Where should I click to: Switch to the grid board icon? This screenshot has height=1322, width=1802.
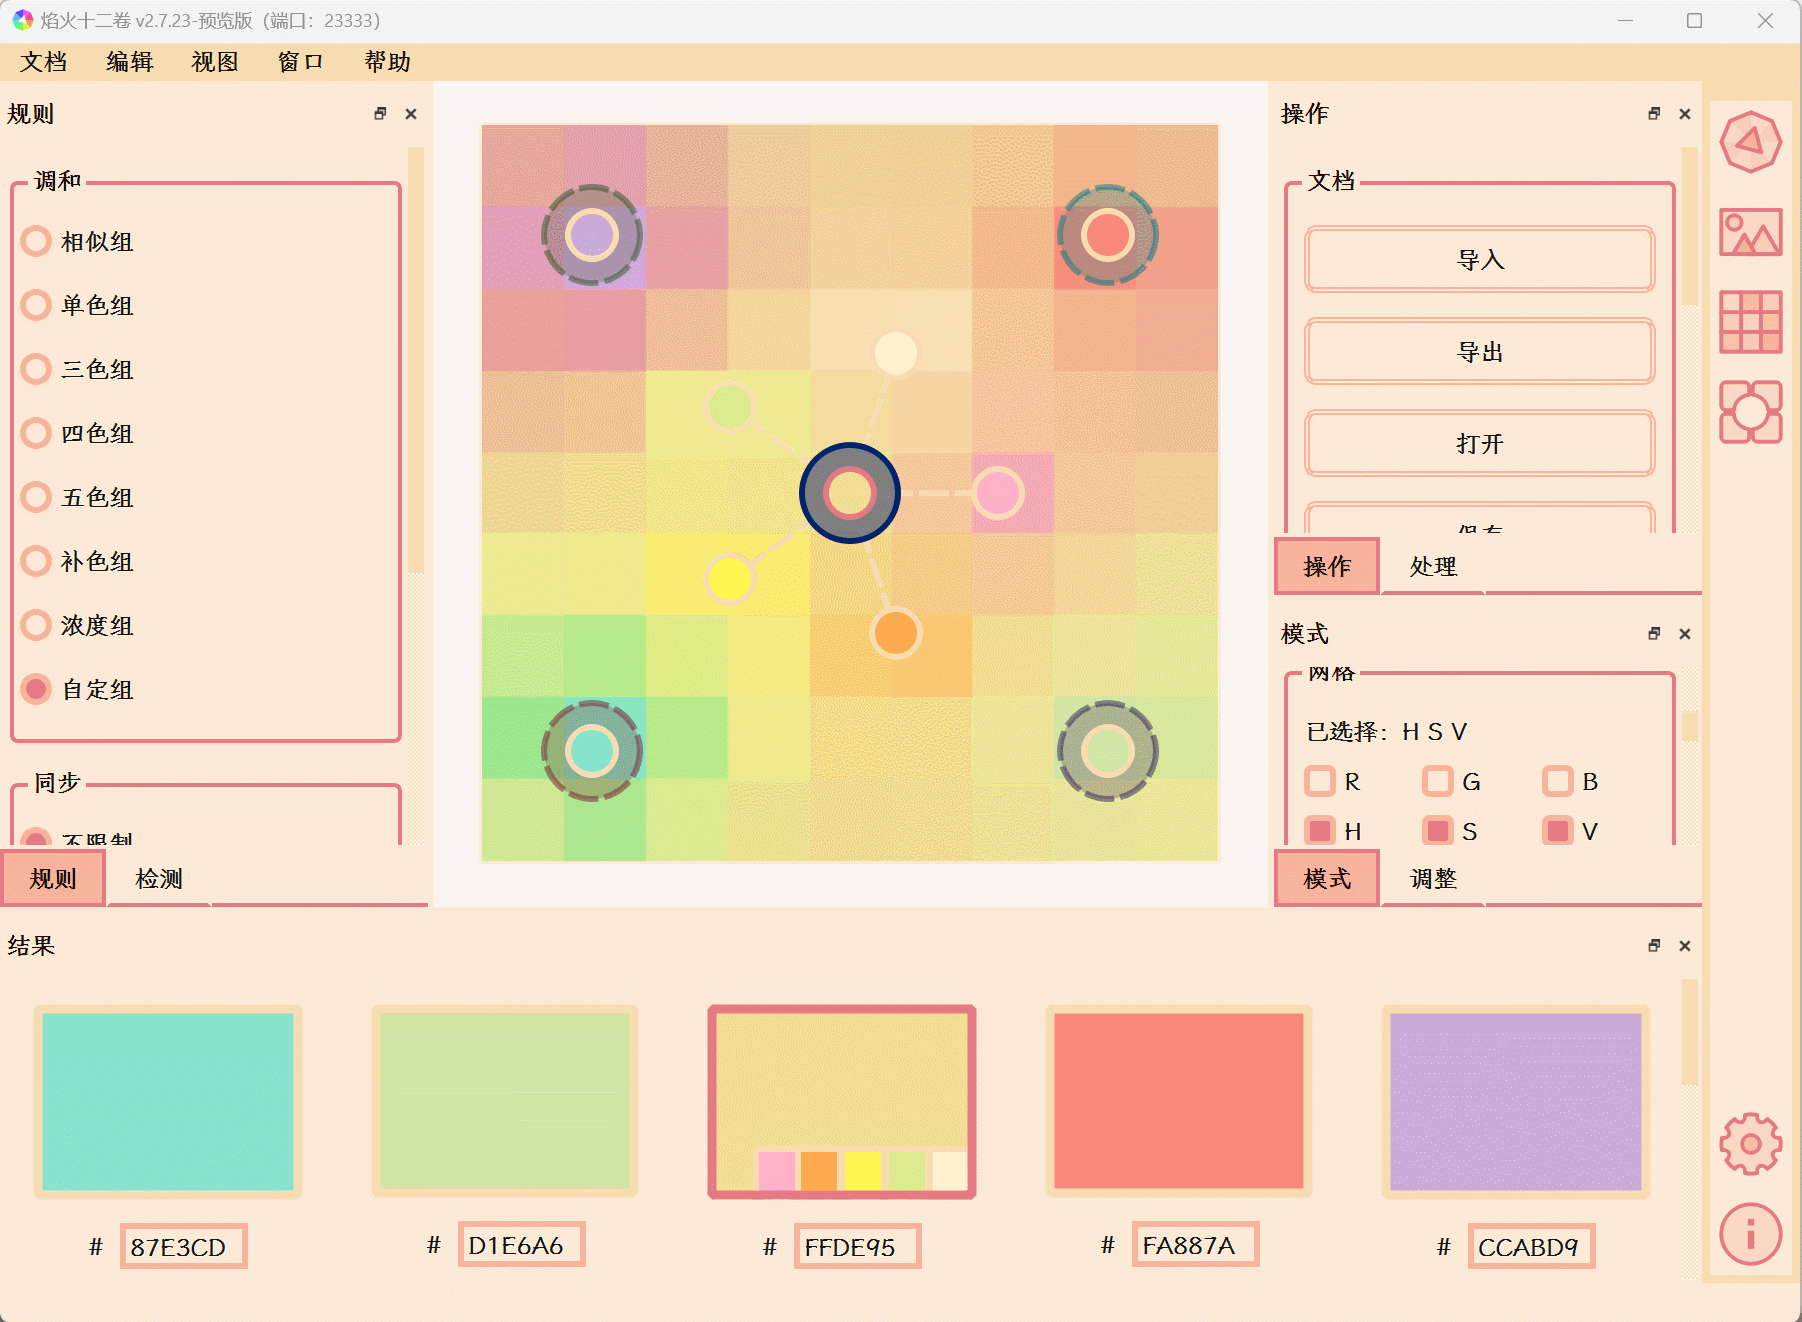[1750, 322]
